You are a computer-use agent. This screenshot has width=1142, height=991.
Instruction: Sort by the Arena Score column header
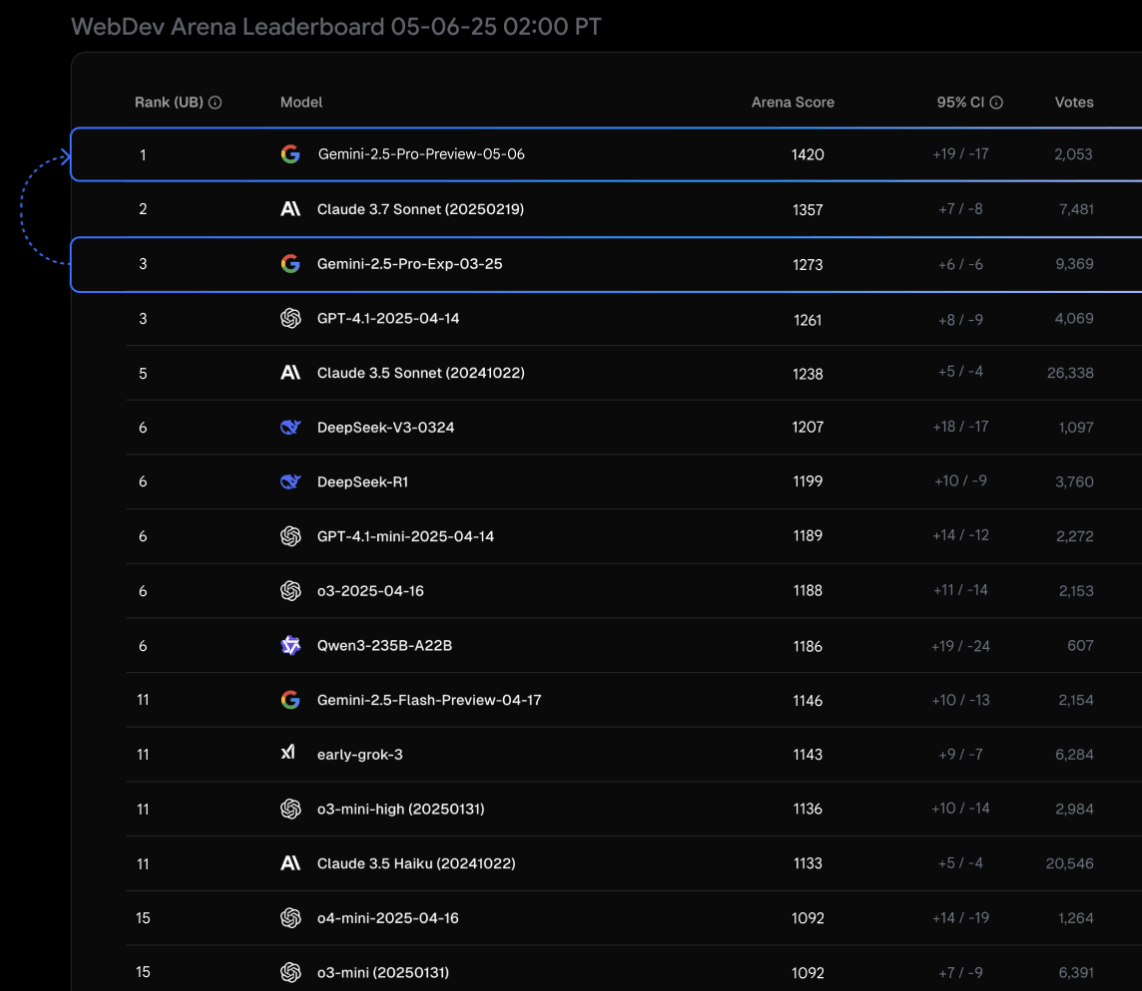[x=792, y=102]
